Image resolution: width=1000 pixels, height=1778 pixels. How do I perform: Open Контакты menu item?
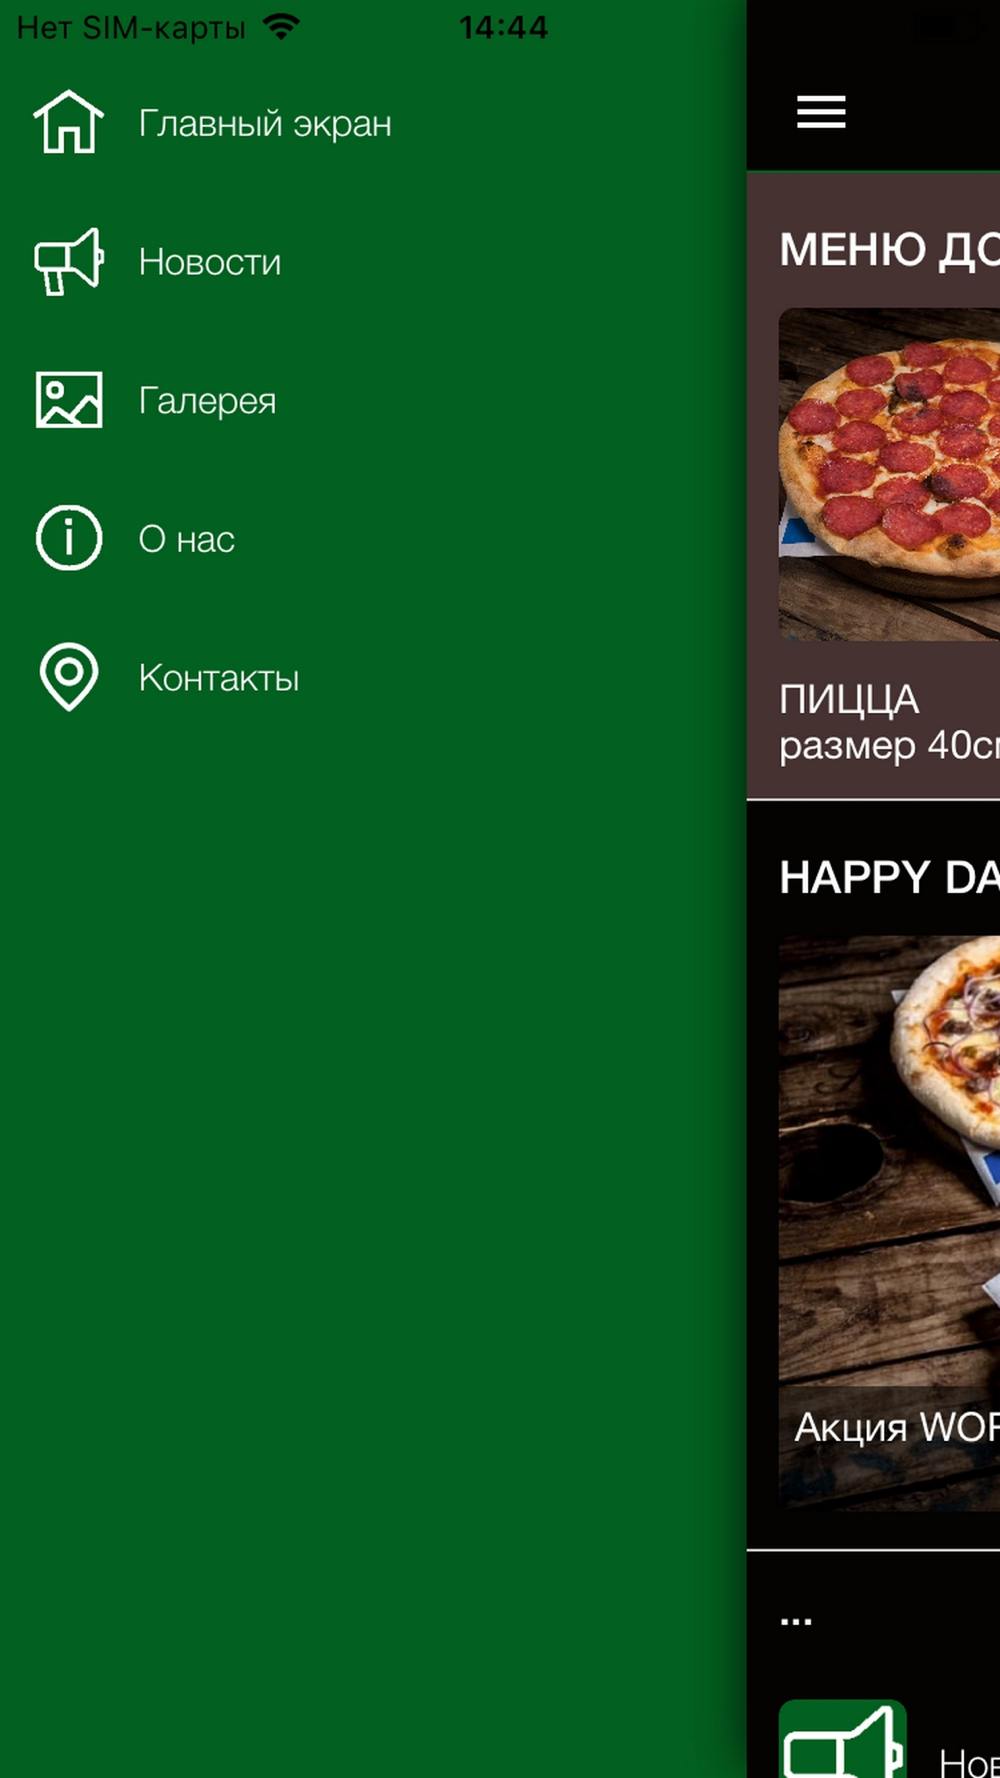pos(219,678)
